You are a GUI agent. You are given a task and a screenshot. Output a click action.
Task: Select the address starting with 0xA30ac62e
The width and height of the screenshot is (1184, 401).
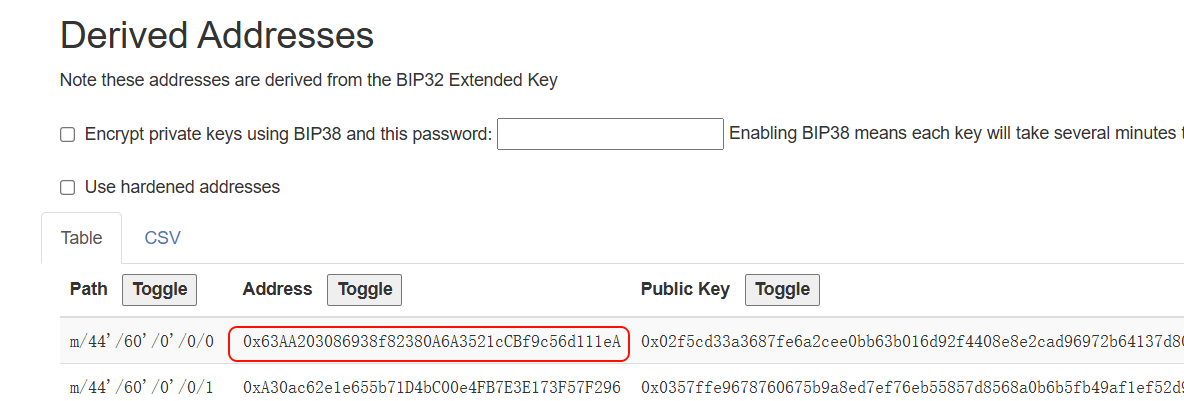click(431, 388)
